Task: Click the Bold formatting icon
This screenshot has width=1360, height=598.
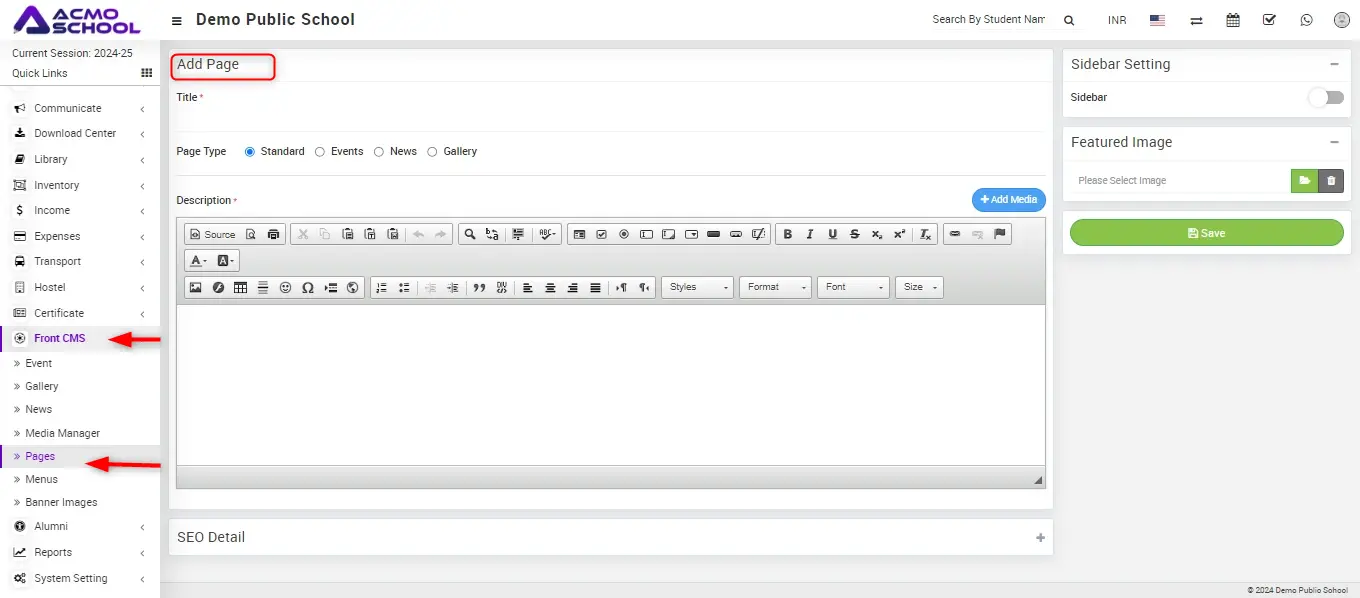Action: (787, 234)
